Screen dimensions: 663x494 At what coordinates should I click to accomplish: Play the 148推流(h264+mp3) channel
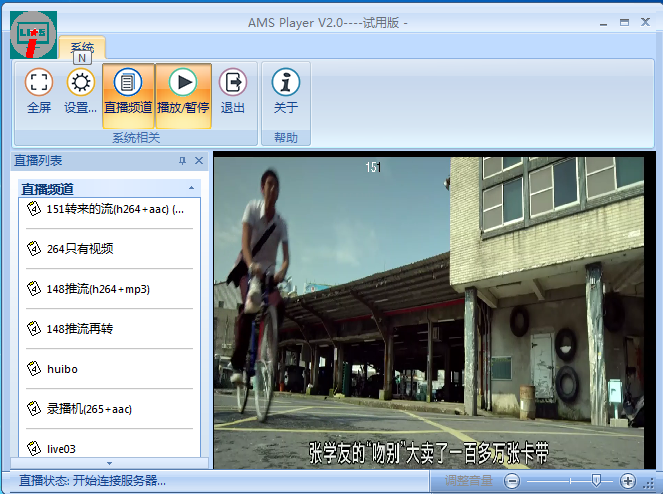tap(97, 289)
